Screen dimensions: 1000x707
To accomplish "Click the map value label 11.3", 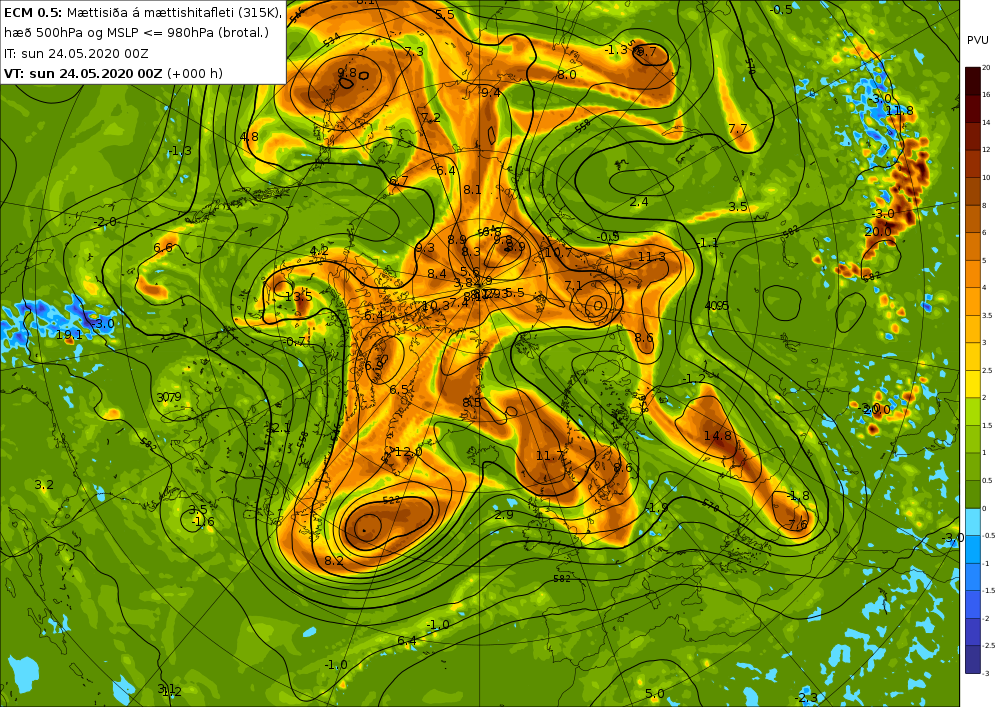I will (x=652, y=256).
